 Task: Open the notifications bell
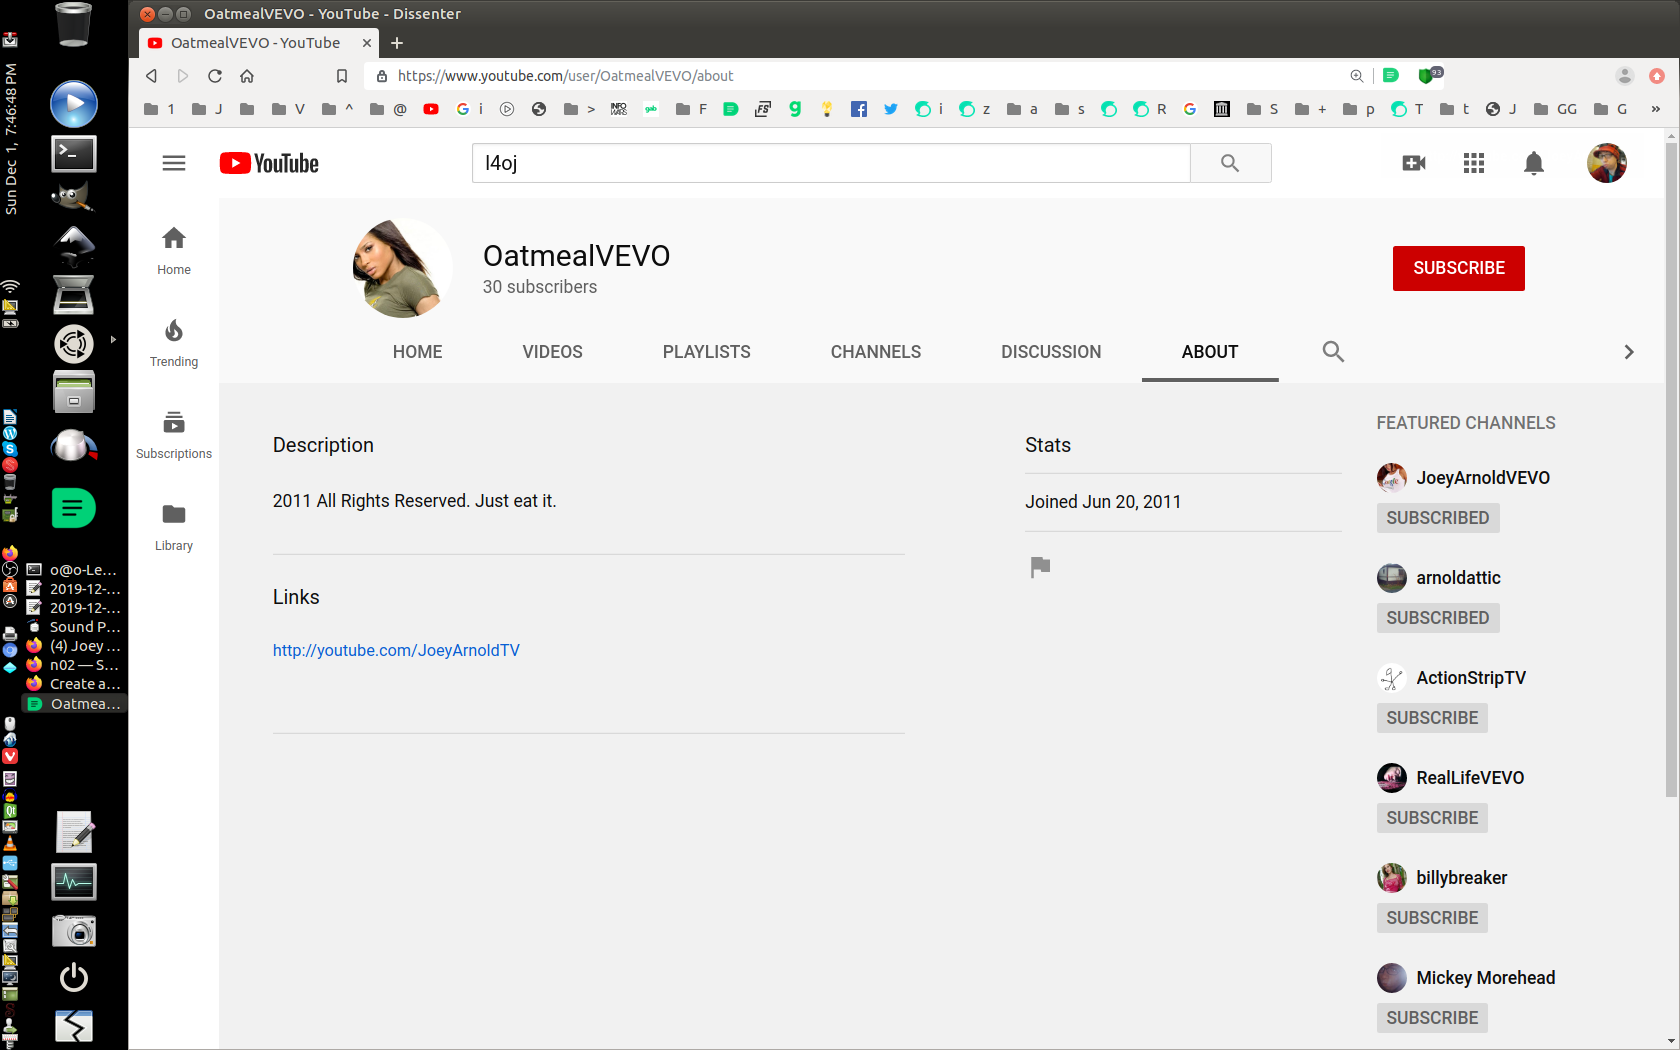pyautogui.click(x=1534, y=163)
